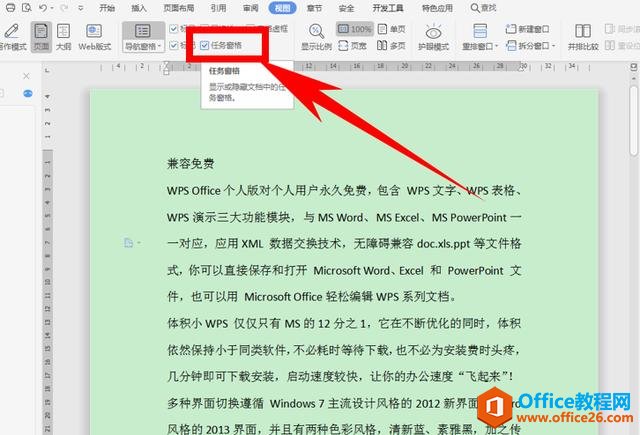Select the 引用 tab
Viewport: 640px width, 435px height.
[218, 8]
